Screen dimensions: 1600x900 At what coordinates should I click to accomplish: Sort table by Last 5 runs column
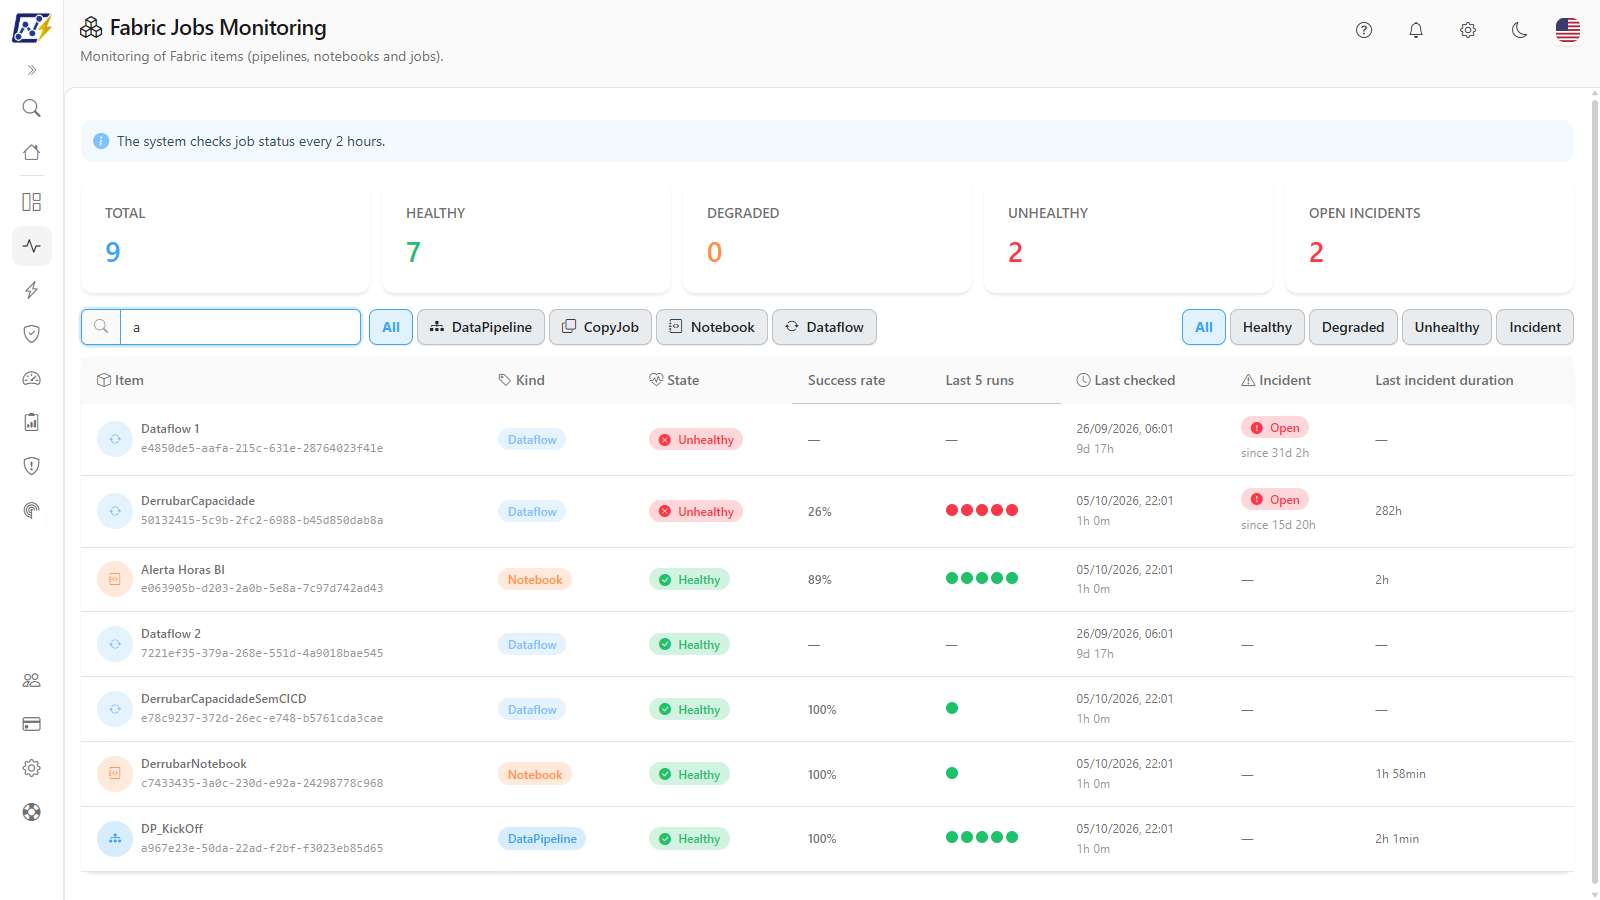tap(980, 380)
